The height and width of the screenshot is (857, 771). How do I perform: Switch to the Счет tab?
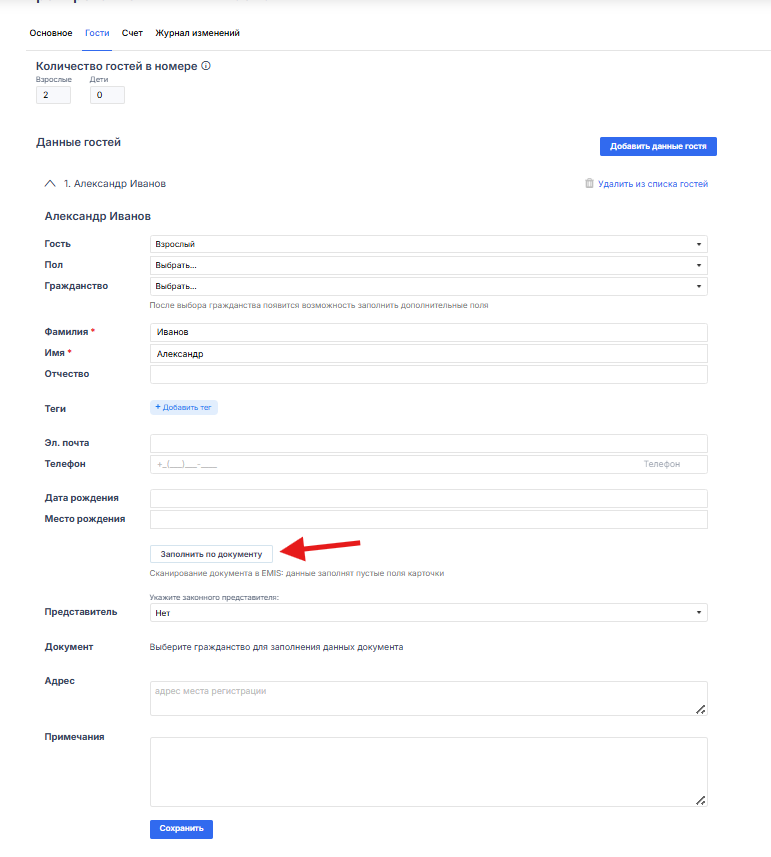(132, 33)
